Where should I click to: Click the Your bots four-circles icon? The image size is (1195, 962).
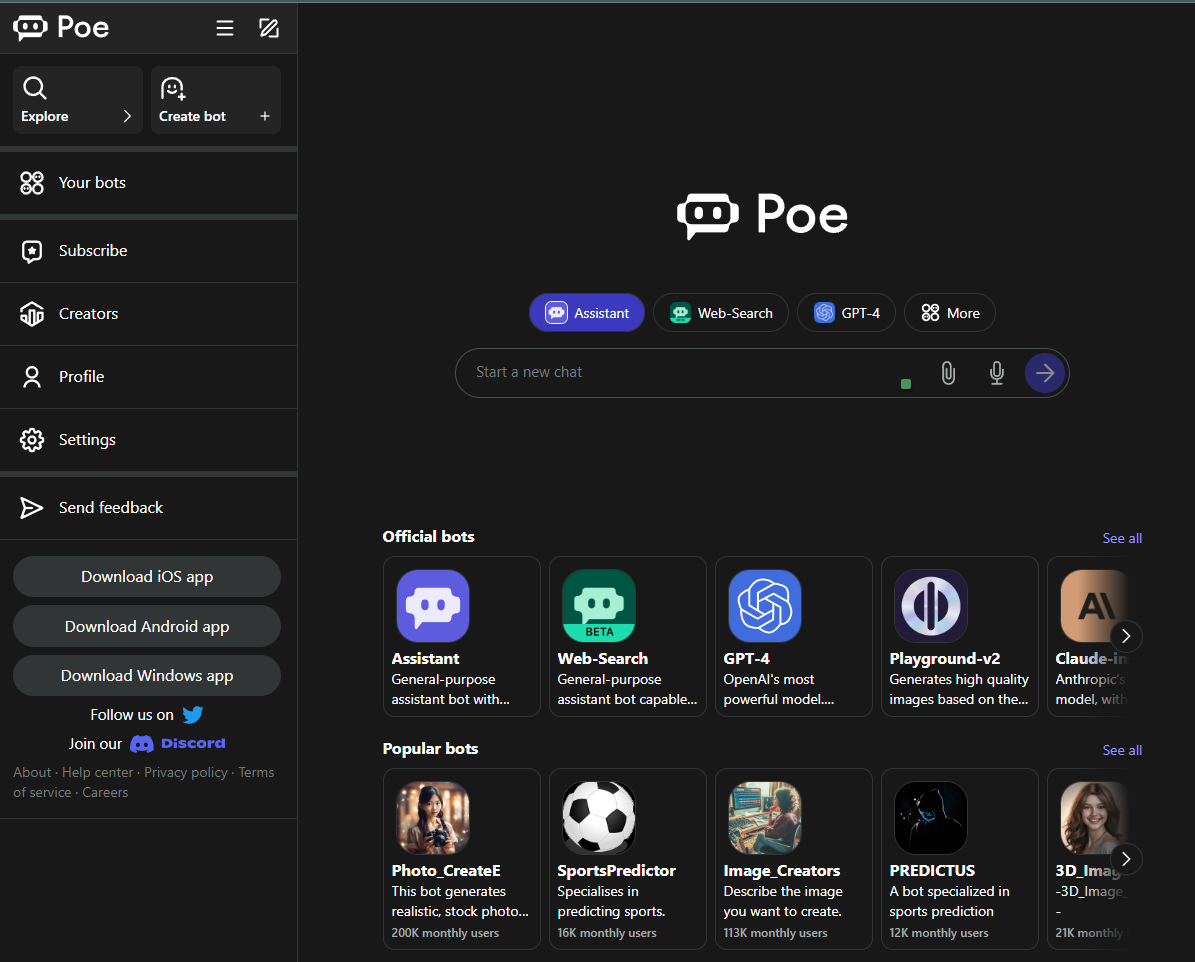(x=32, y=183)
